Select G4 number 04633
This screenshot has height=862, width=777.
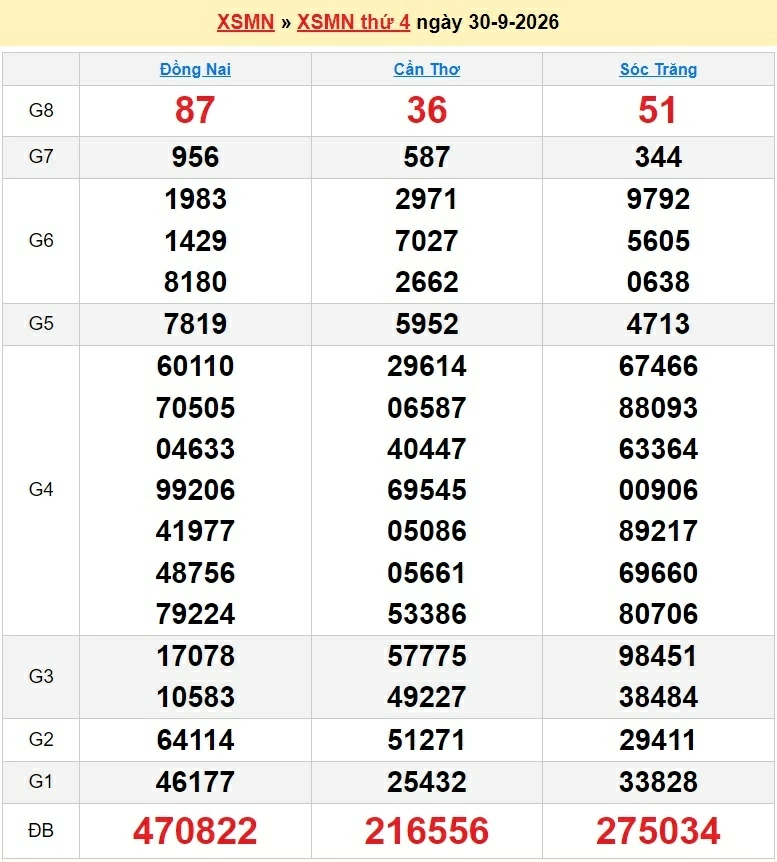(x=195, y=449)
